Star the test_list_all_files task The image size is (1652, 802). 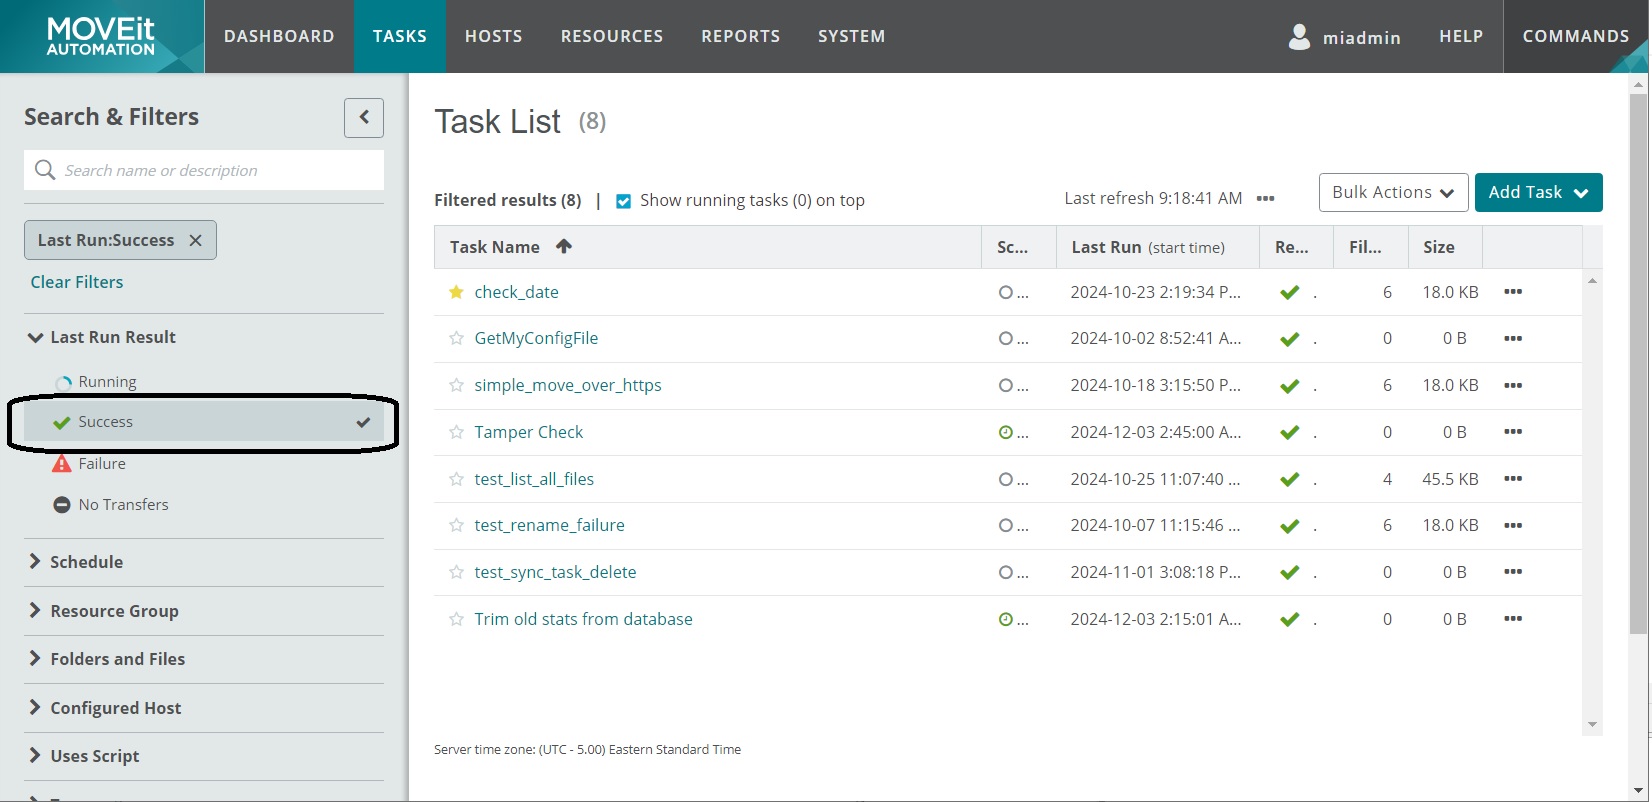click(x=456, y=479)
